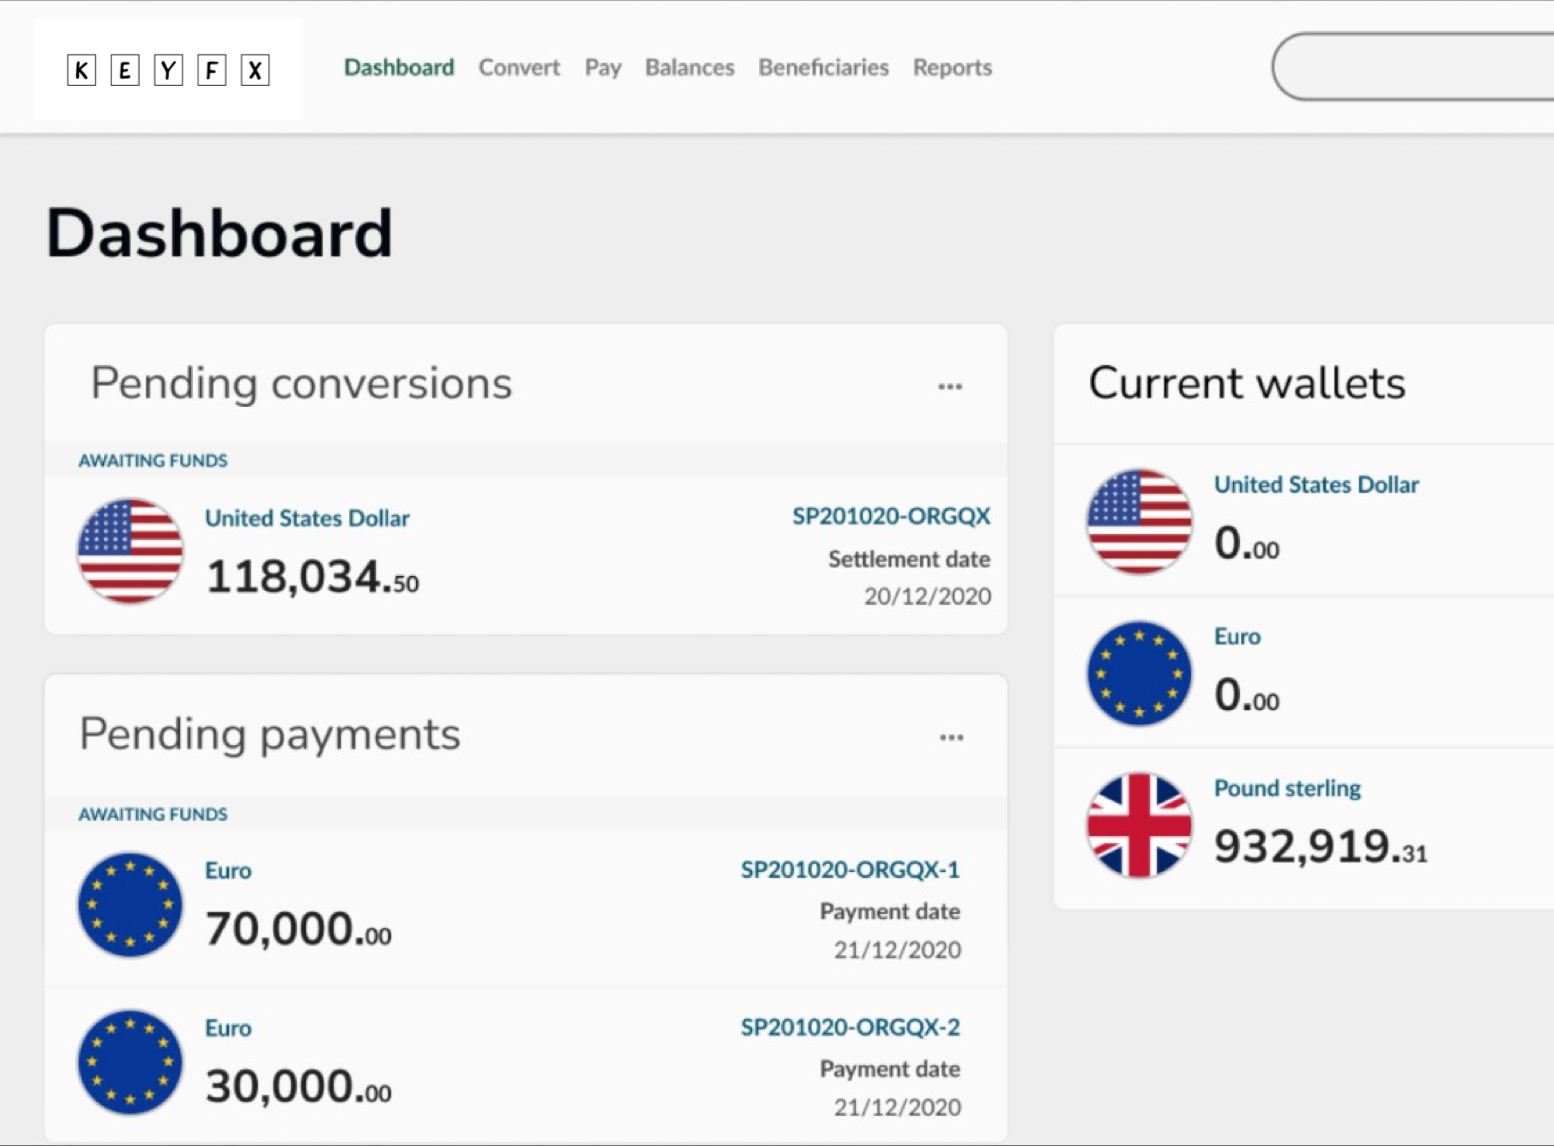Open payment reference SP201020-ORGQX-1

click(850, 870)
